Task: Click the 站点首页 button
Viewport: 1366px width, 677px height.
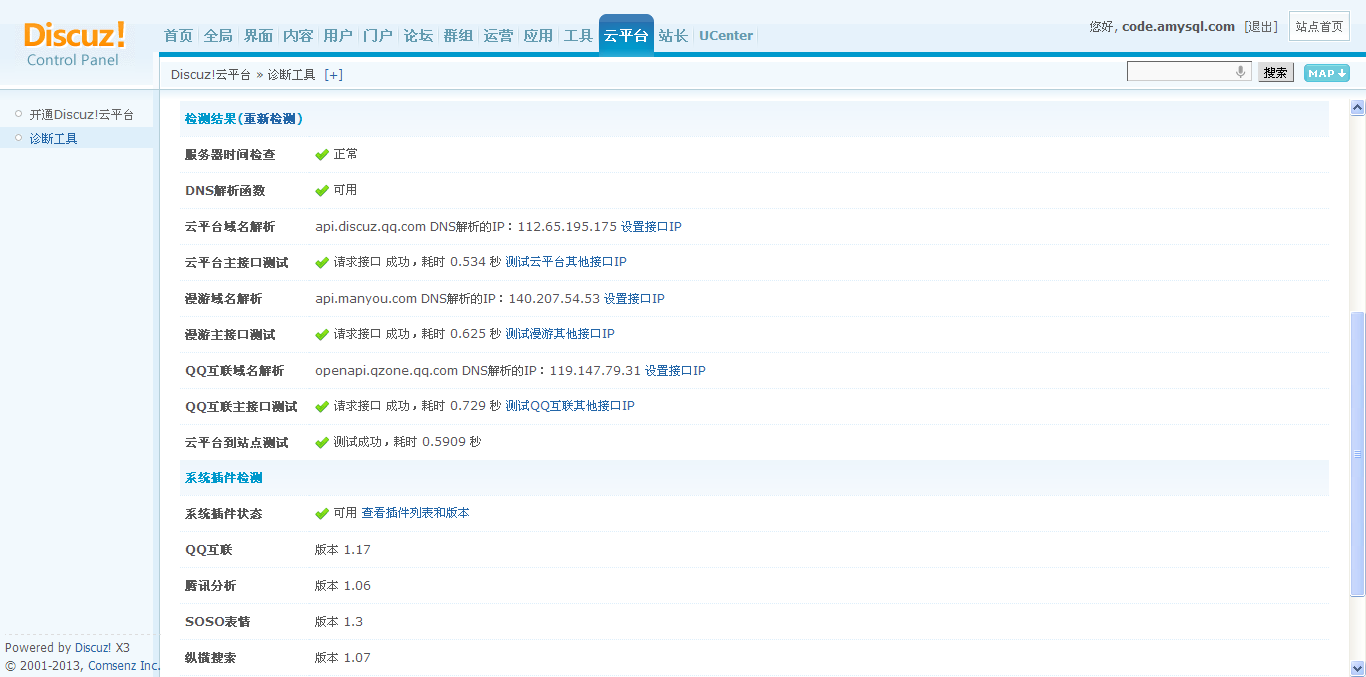Action: pyautogui.click(x=1319, y=27)
